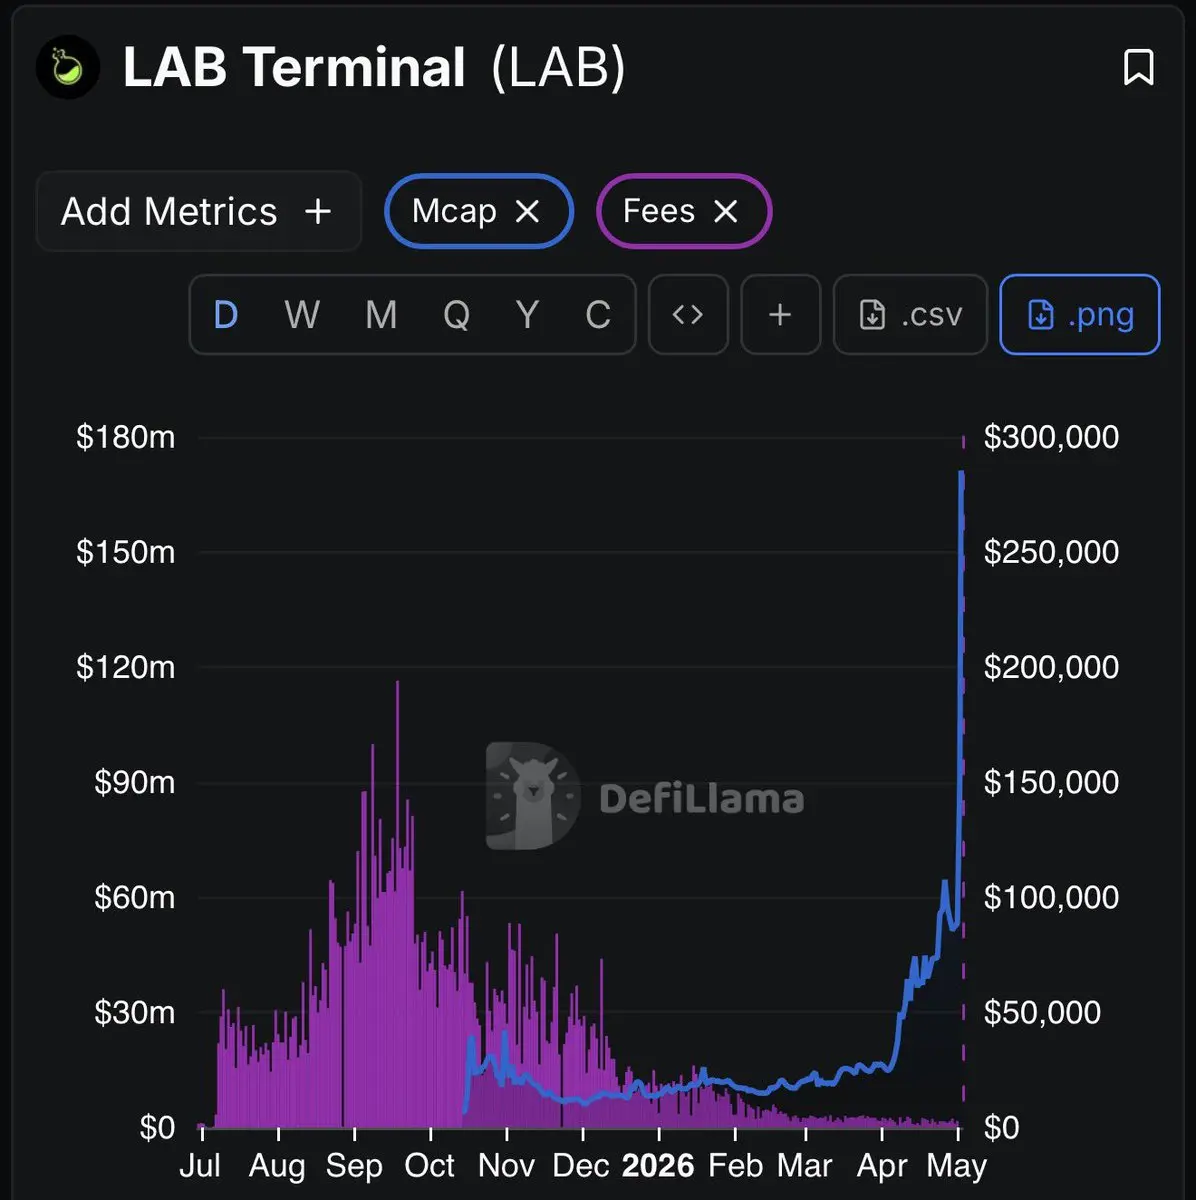Viewport: 1196px width, 1200px height.
Task: Click the $150m left axis label
Action: 126,552
